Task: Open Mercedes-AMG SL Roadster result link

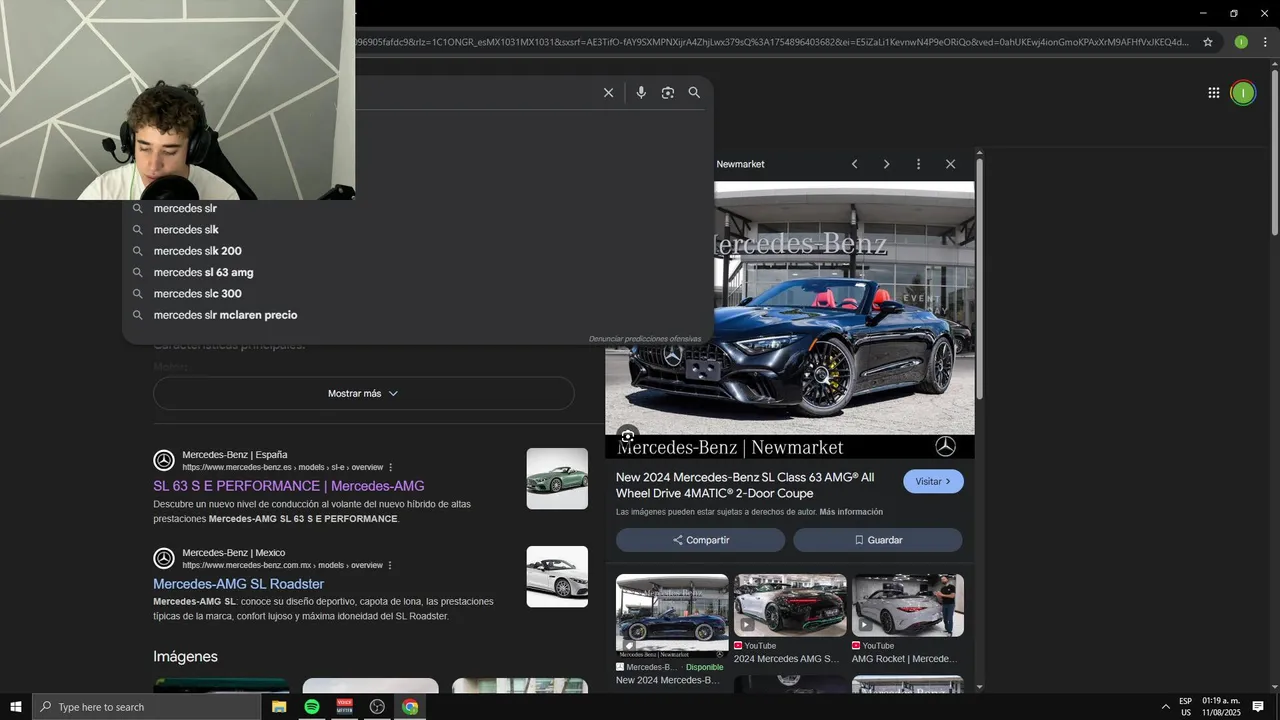Action: (x=239, y=584)
